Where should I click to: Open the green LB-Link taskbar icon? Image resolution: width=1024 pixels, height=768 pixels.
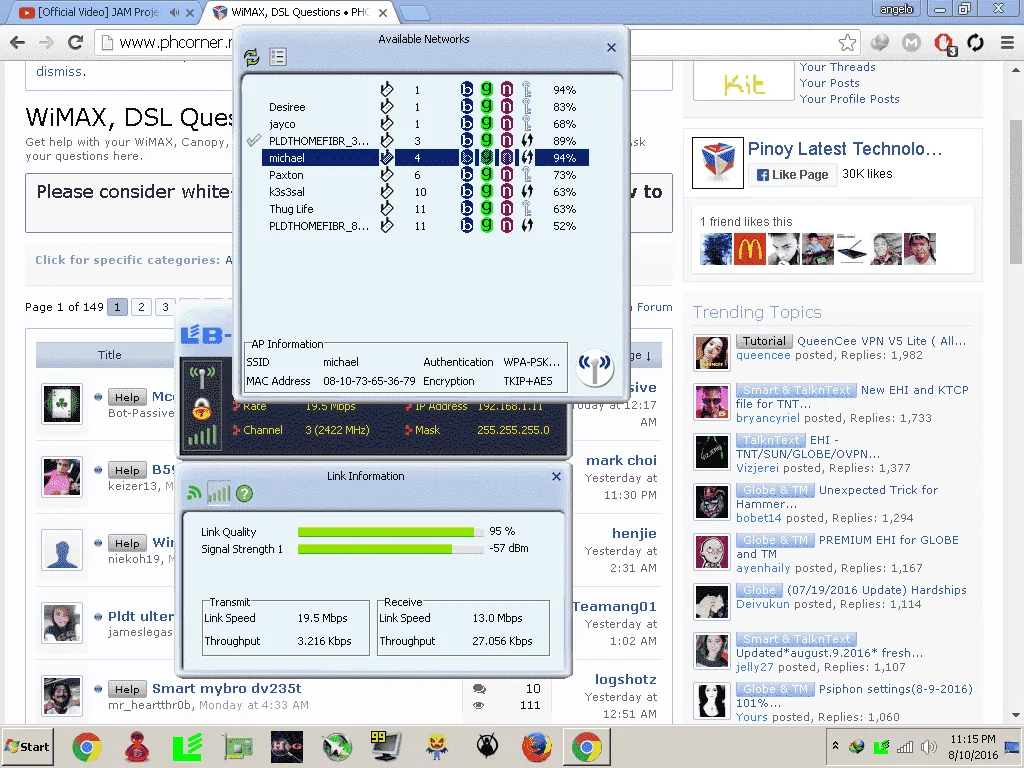tap(187, 746)
